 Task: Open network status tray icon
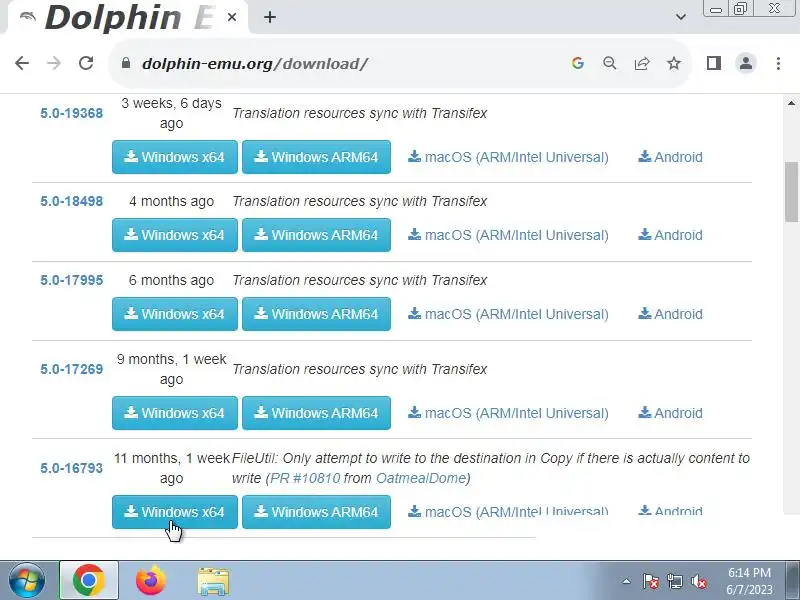pyautogui.click(x=674, y=581)
